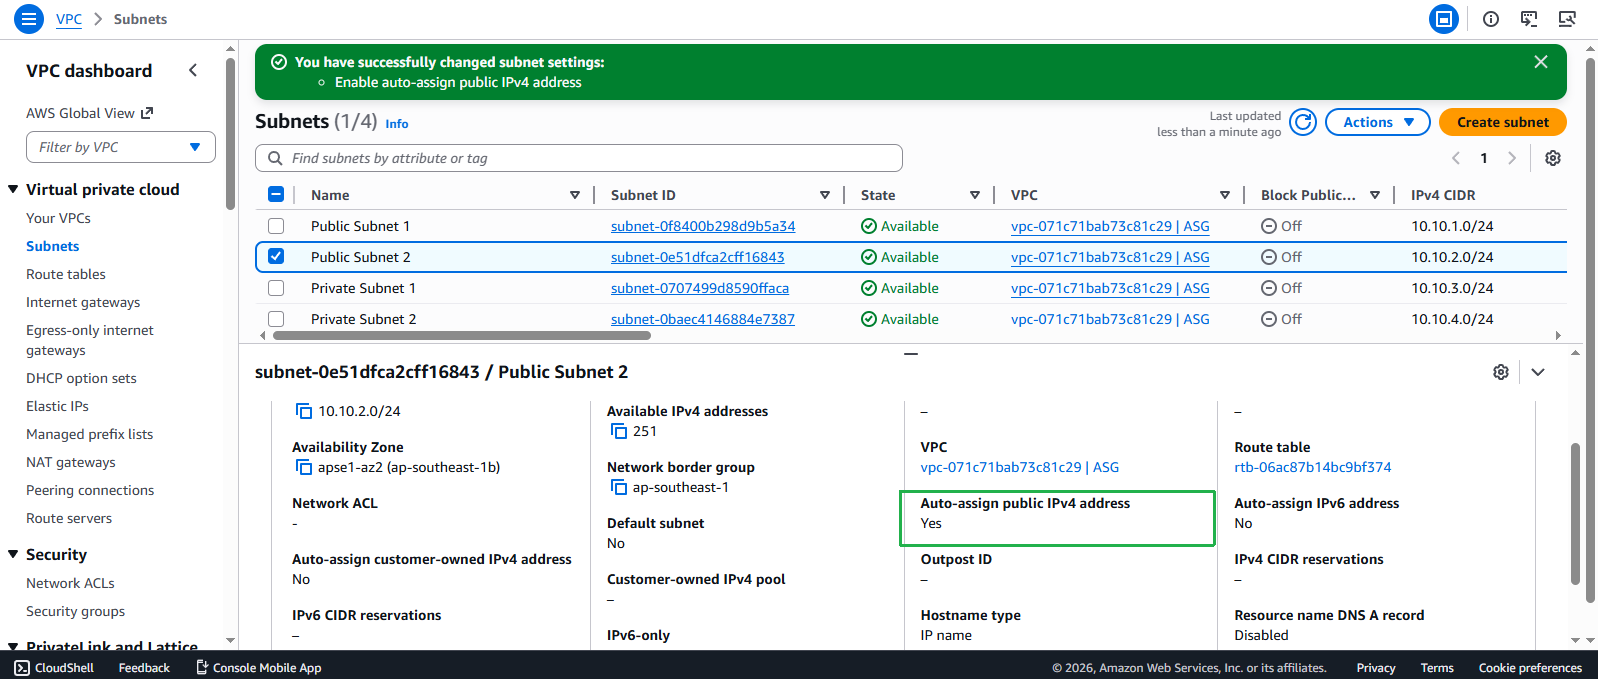Open DHCP option sets in sidebar
1598x679 pixels.
[81, 378]
